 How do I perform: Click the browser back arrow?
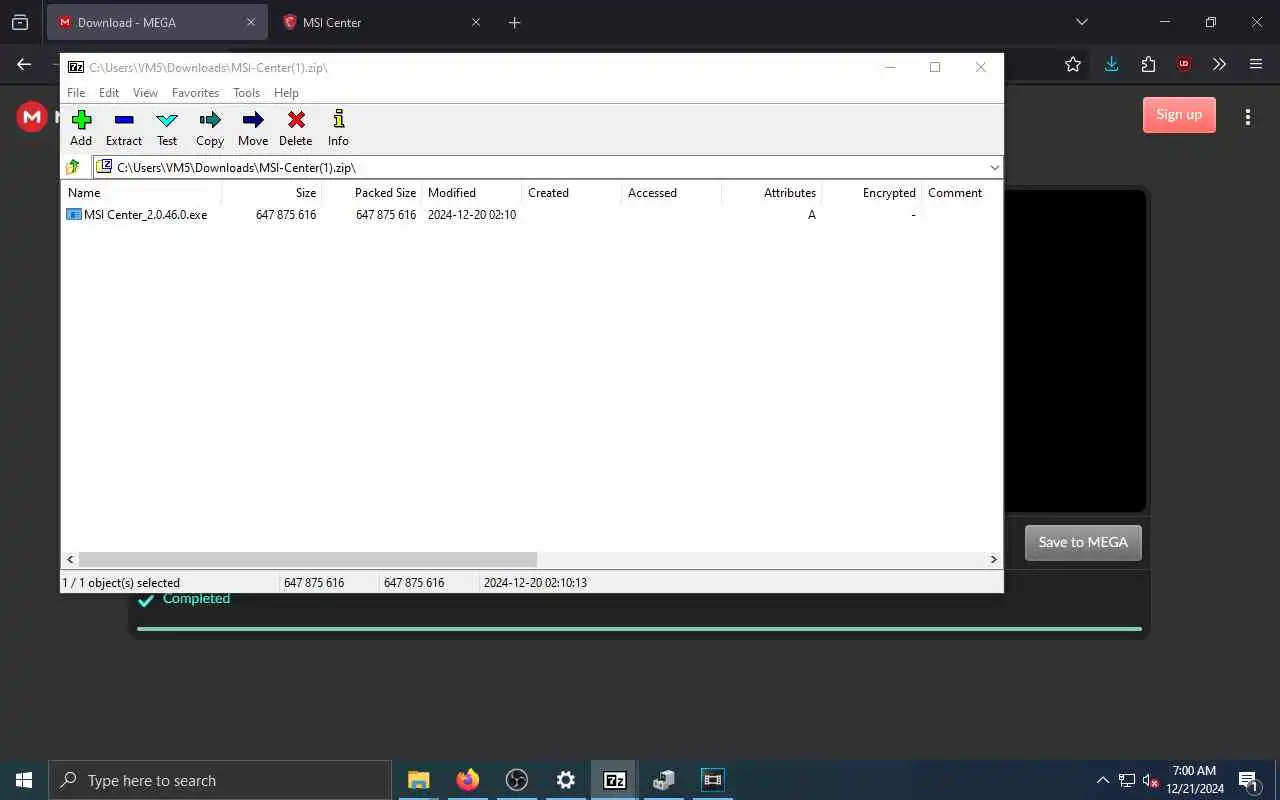[x=24, y=64]
